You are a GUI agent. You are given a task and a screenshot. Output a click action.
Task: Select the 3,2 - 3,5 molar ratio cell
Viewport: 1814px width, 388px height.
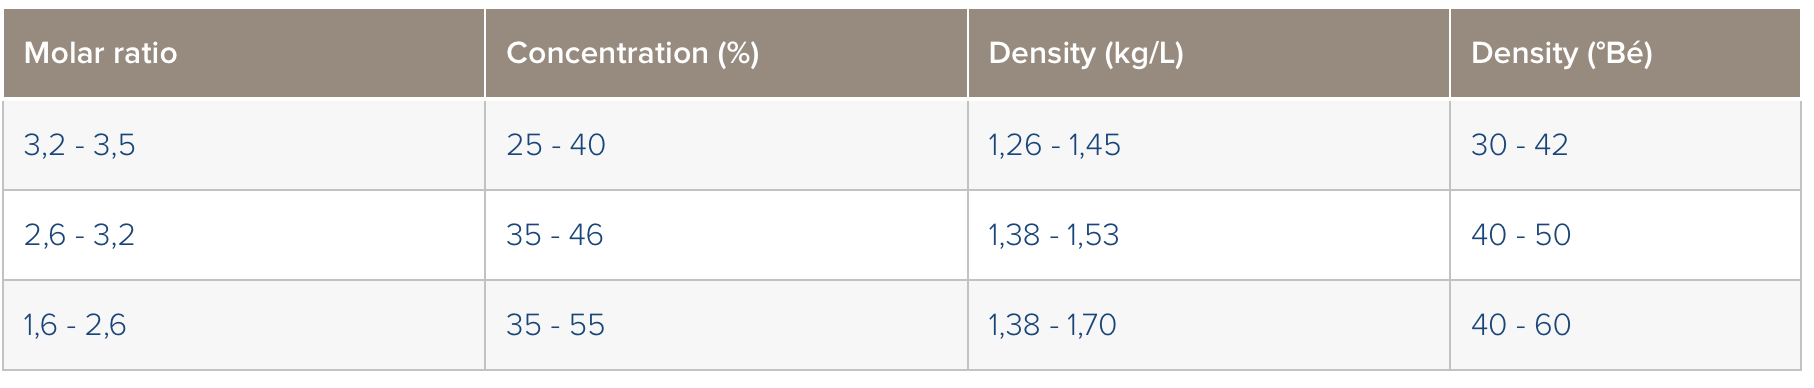pyautogui.click(x=244, y=145)
